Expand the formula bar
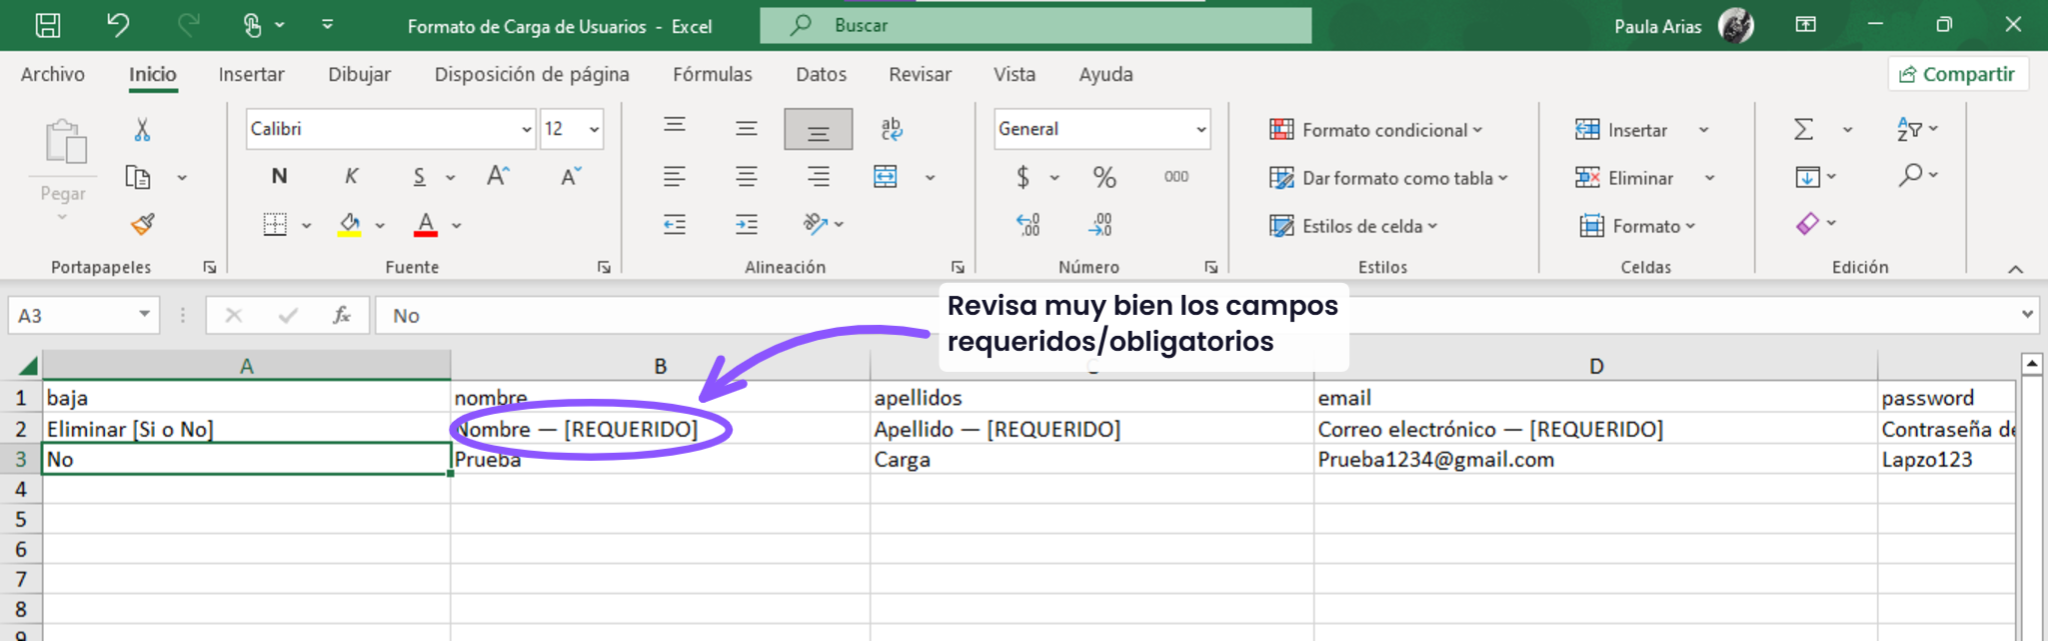2048x641 pixels. [x=2027, y=314]
